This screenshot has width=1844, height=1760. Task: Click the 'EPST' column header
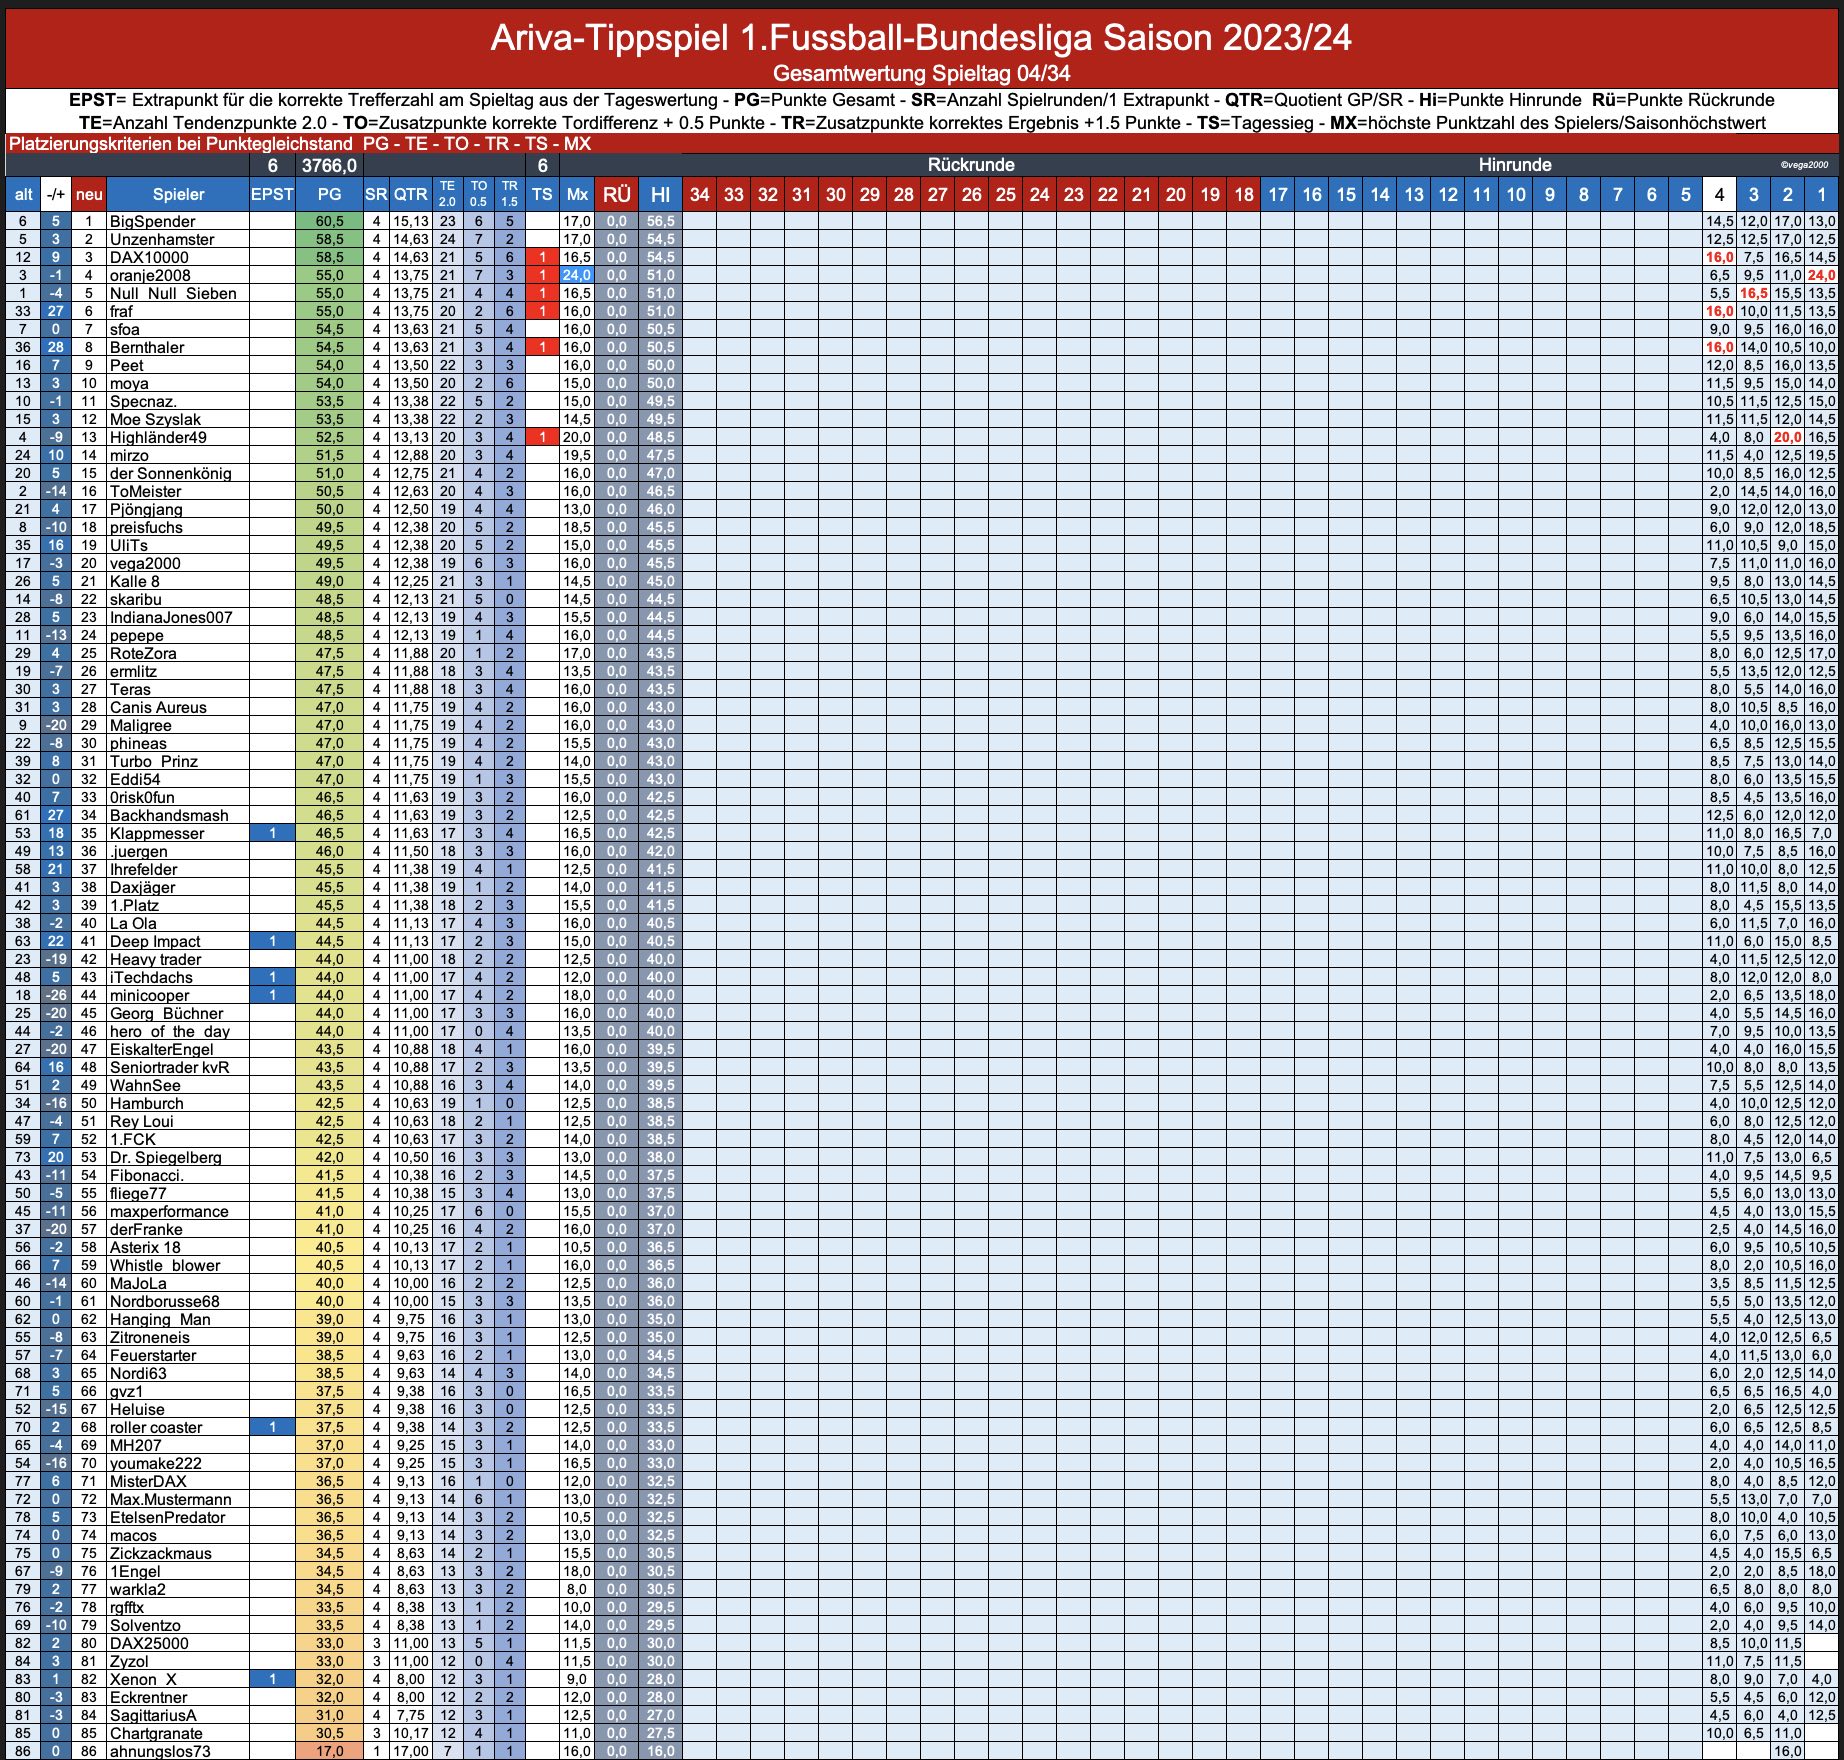click(272, 194)
